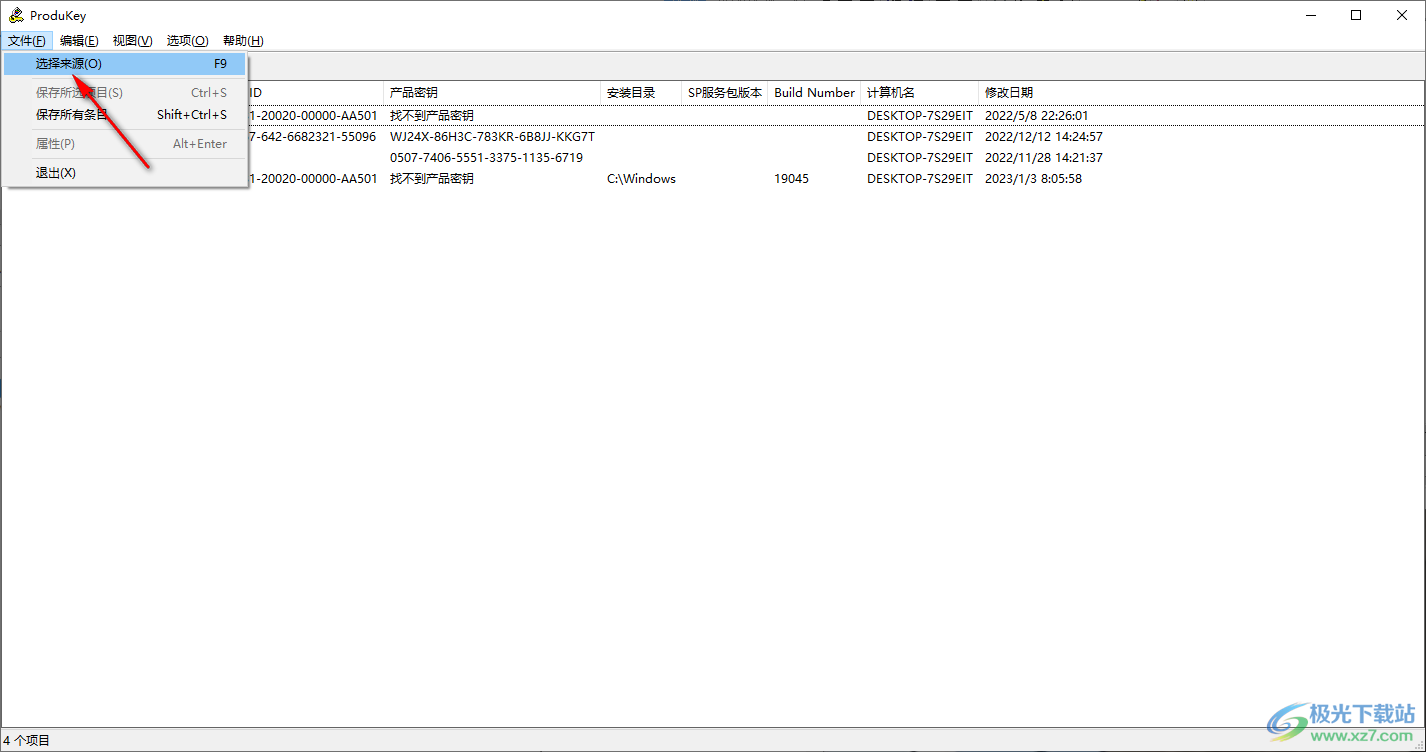Select key 0507-7406-5551-3375-1135-6719

[486, 158]
